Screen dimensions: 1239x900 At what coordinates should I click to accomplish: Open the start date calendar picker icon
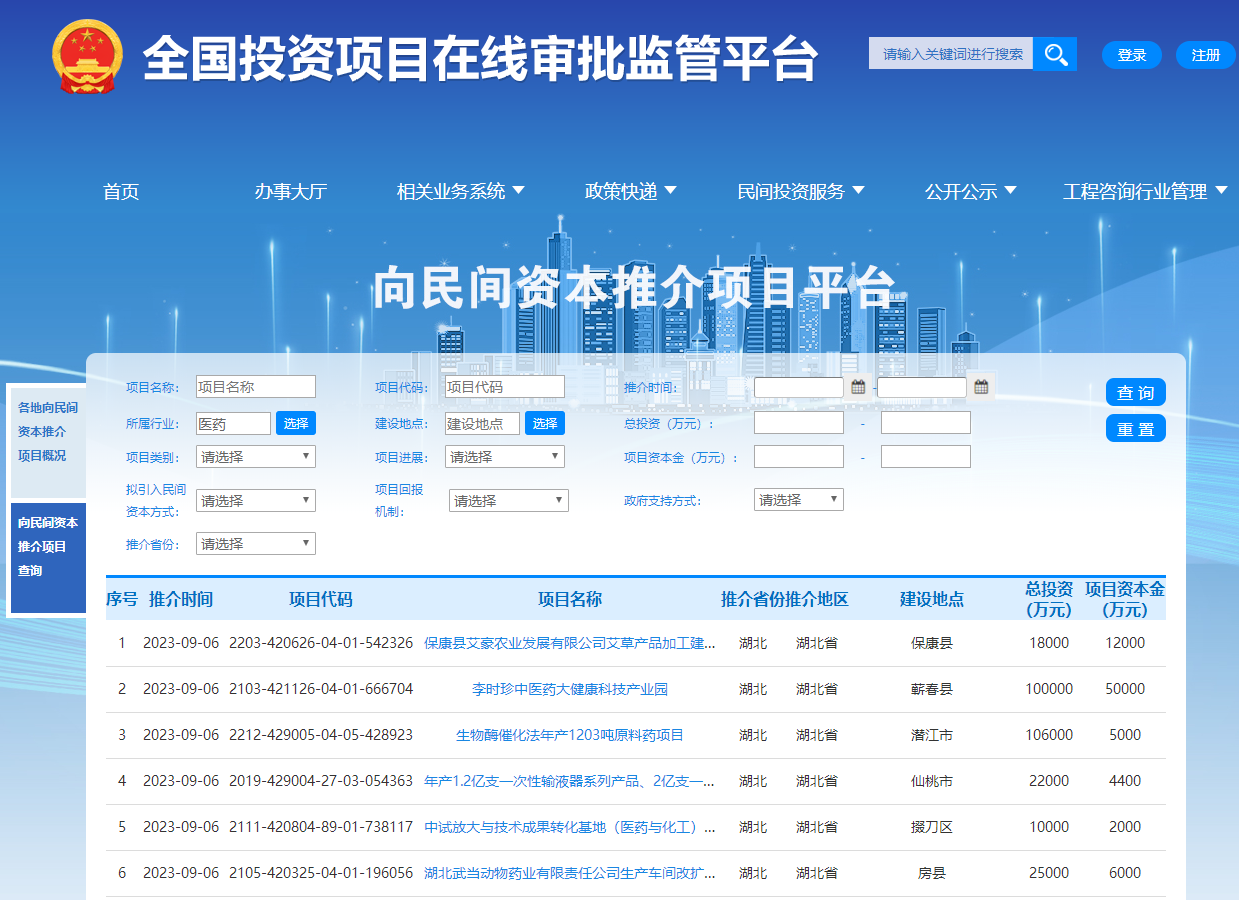[858, 387]
